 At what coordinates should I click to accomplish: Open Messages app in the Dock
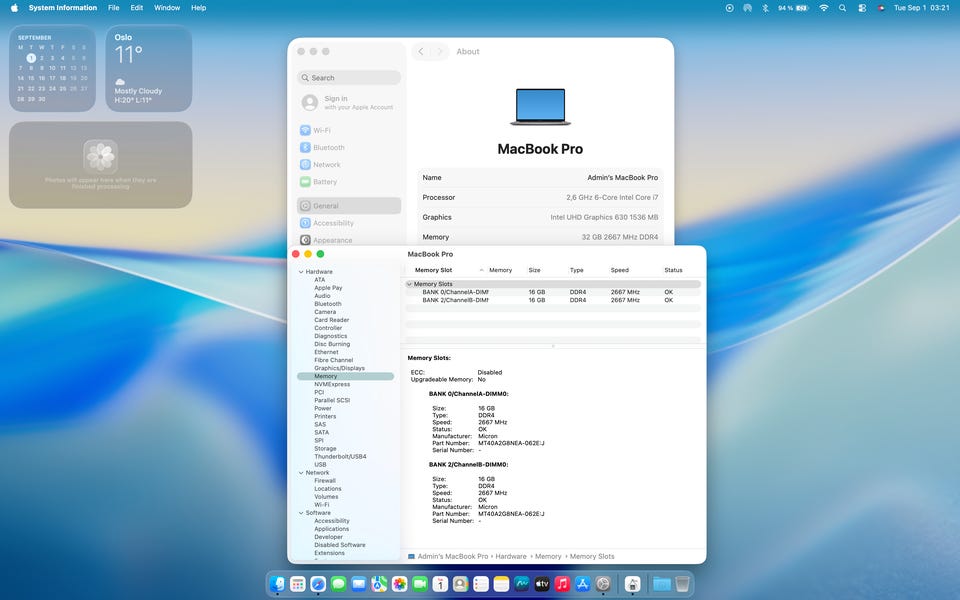tap(339, 584)
